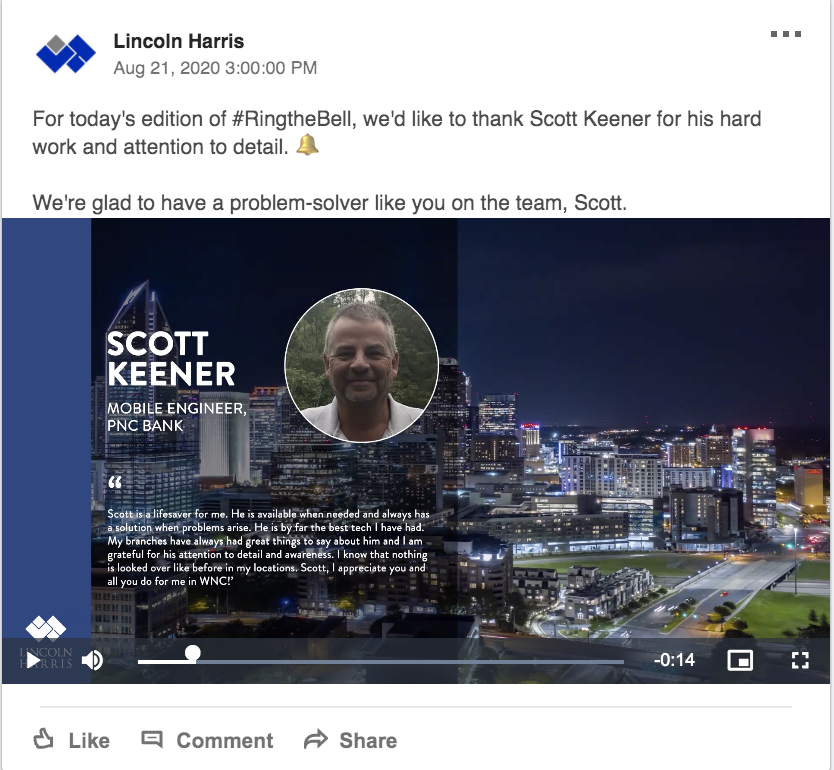Click Scott Keener's circular portrait photo
Image resolution: width=834 pixels, height=770 pixels.
pyautogui.click(x=362, y=365)
